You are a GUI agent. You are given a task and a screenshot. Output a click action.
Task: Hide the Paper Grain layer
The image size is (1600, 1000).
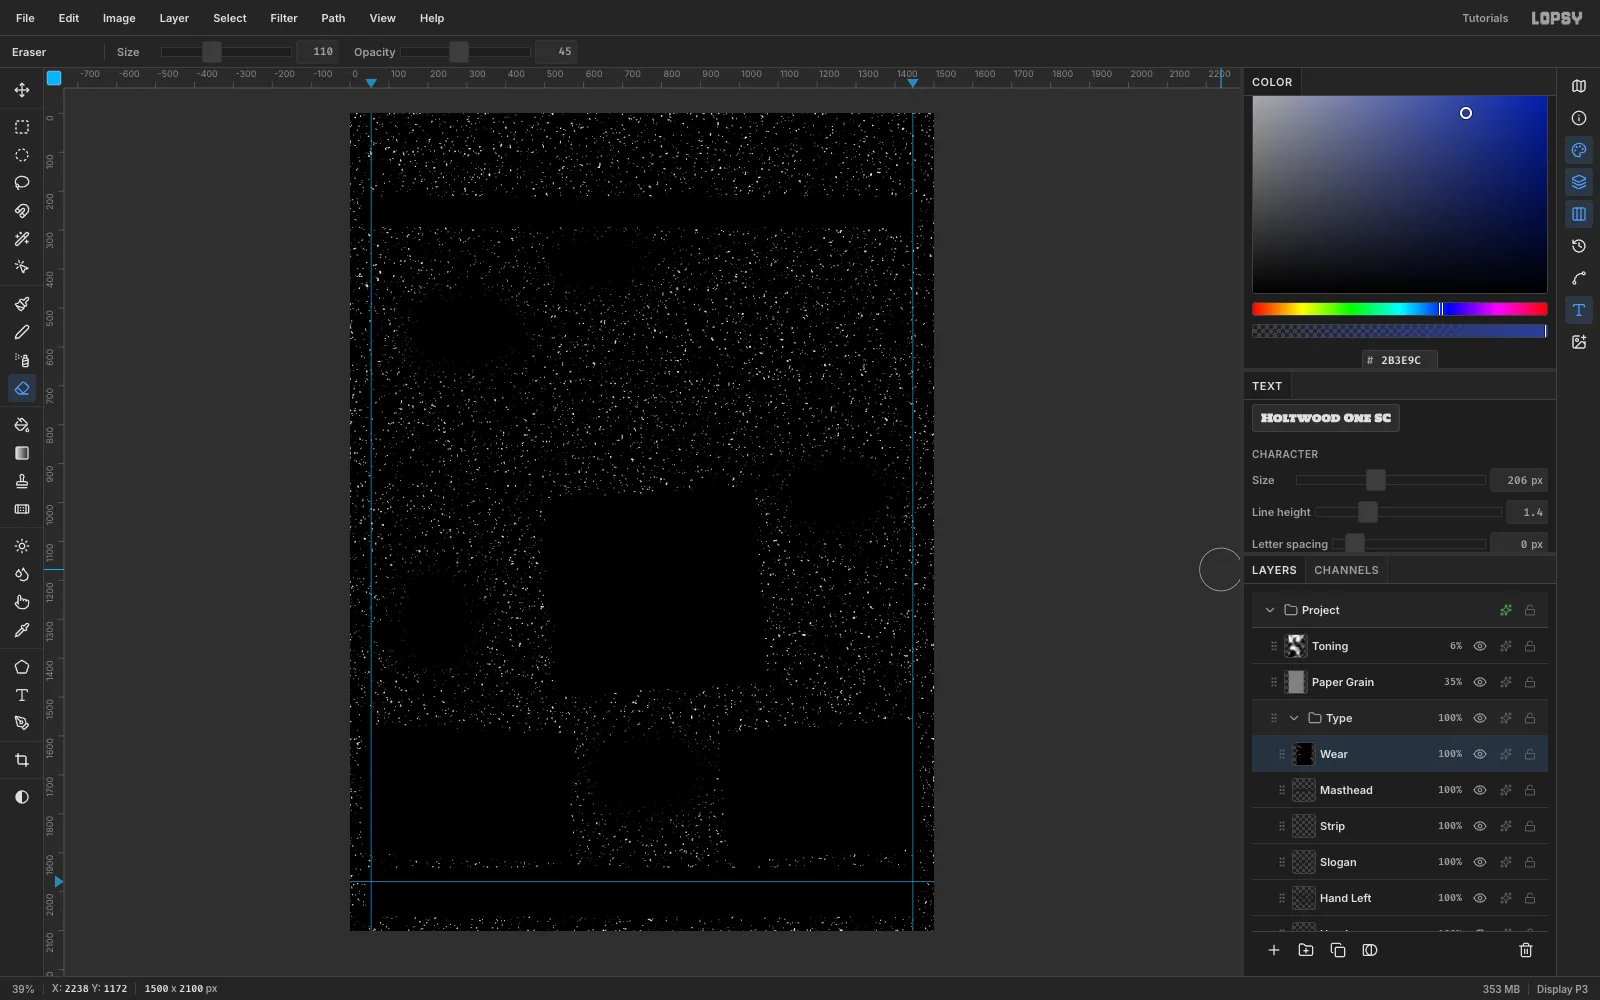pos(1480,682)
